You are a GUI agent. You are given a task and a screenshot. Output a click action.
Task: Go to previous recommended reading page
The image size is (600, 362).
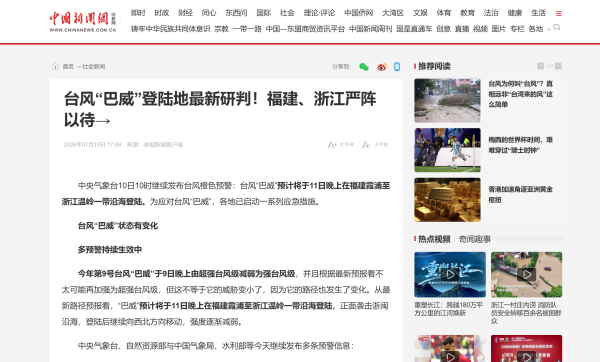(540, 66)
